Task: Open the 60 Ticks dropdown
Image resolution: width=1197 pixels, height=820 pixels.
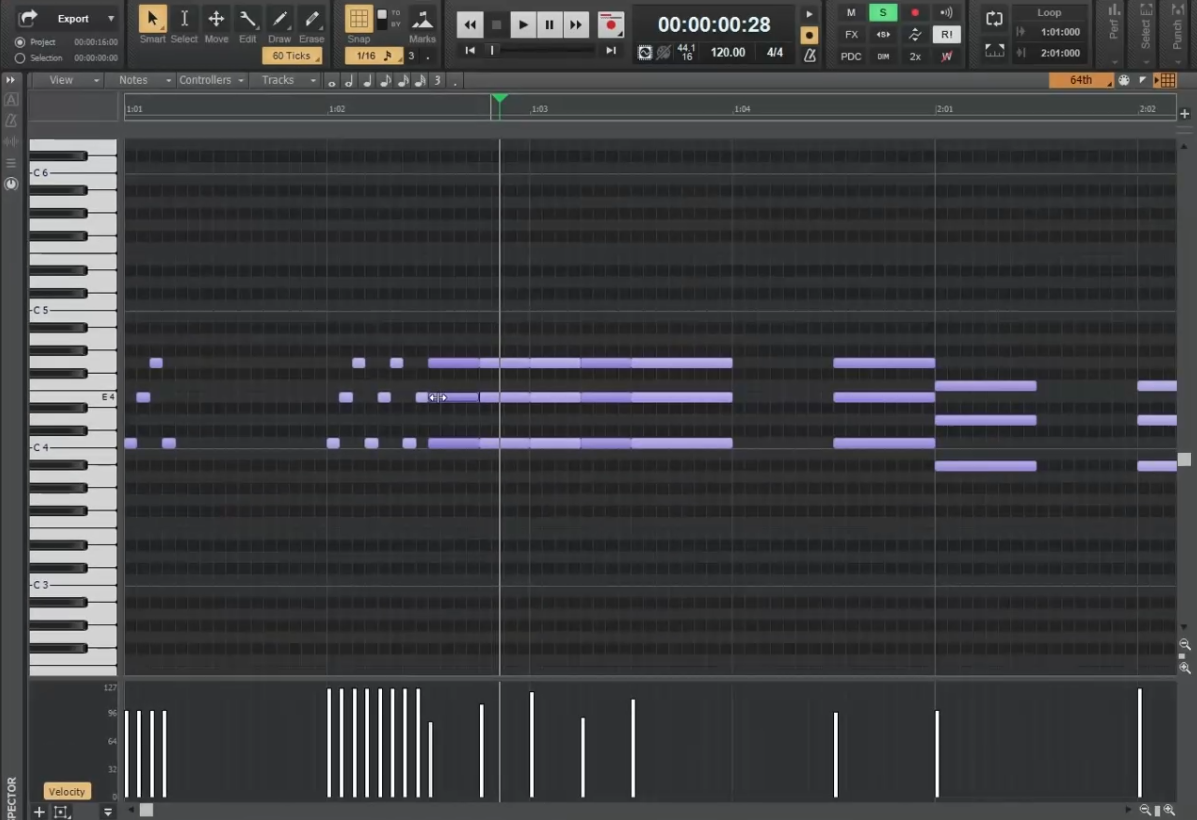Action: [x=292, y=56]
